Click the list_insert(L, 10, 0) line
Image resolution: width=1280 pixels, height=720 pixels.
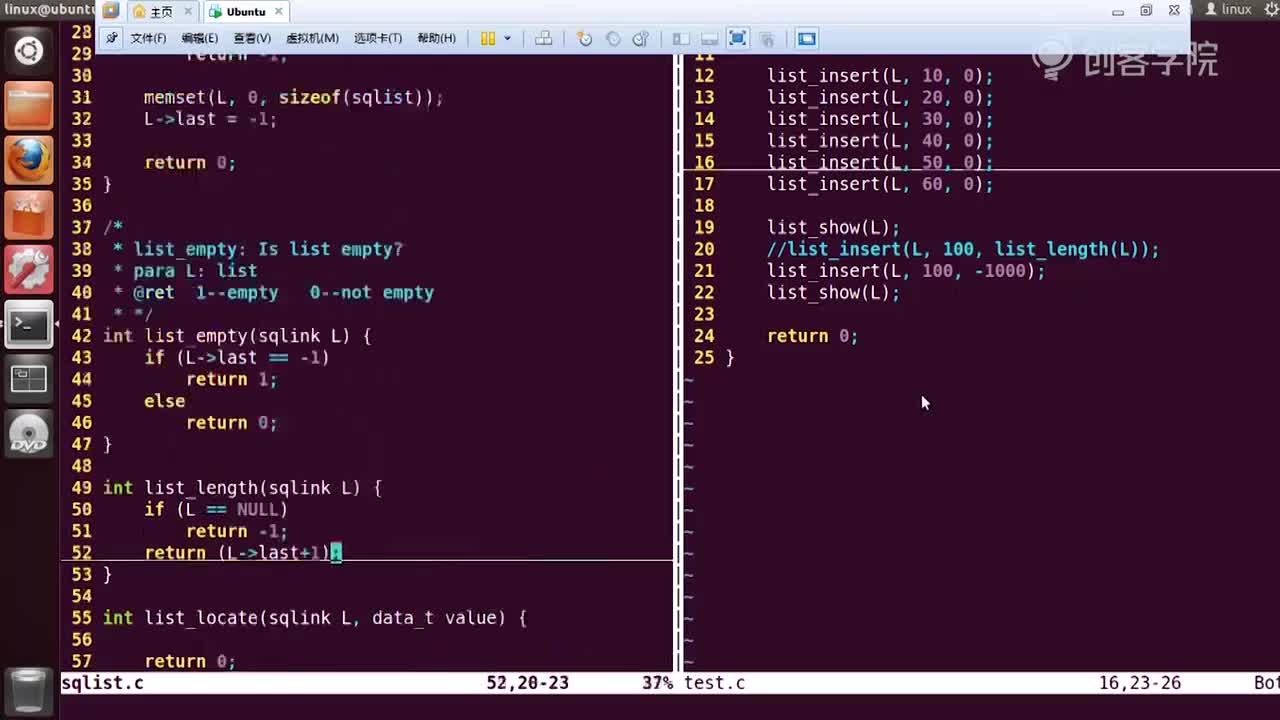[880, 76]
